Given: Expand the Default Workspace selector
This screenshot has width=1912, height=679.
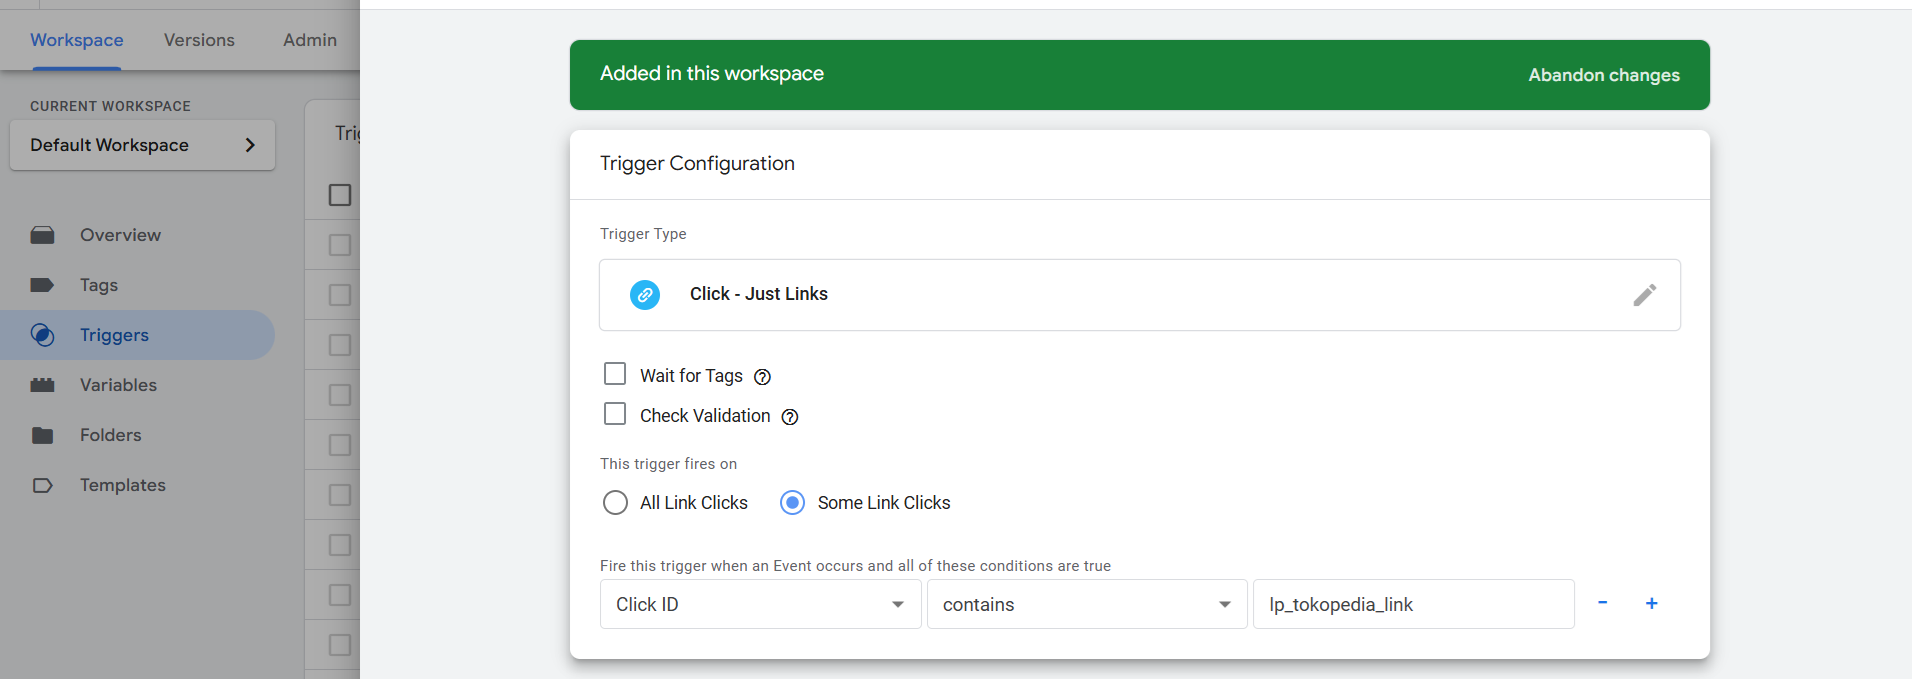Looking at the screenshot, I should tap(142, 145).
